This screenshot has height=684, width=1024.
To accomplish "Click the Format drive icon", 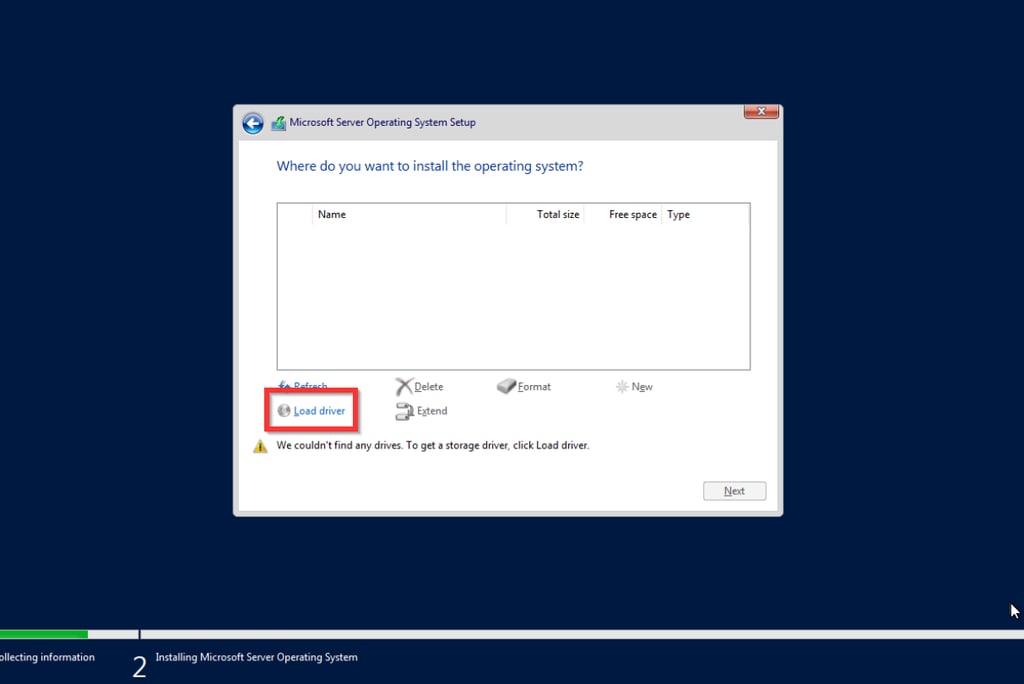I will (x=506, y=387).
